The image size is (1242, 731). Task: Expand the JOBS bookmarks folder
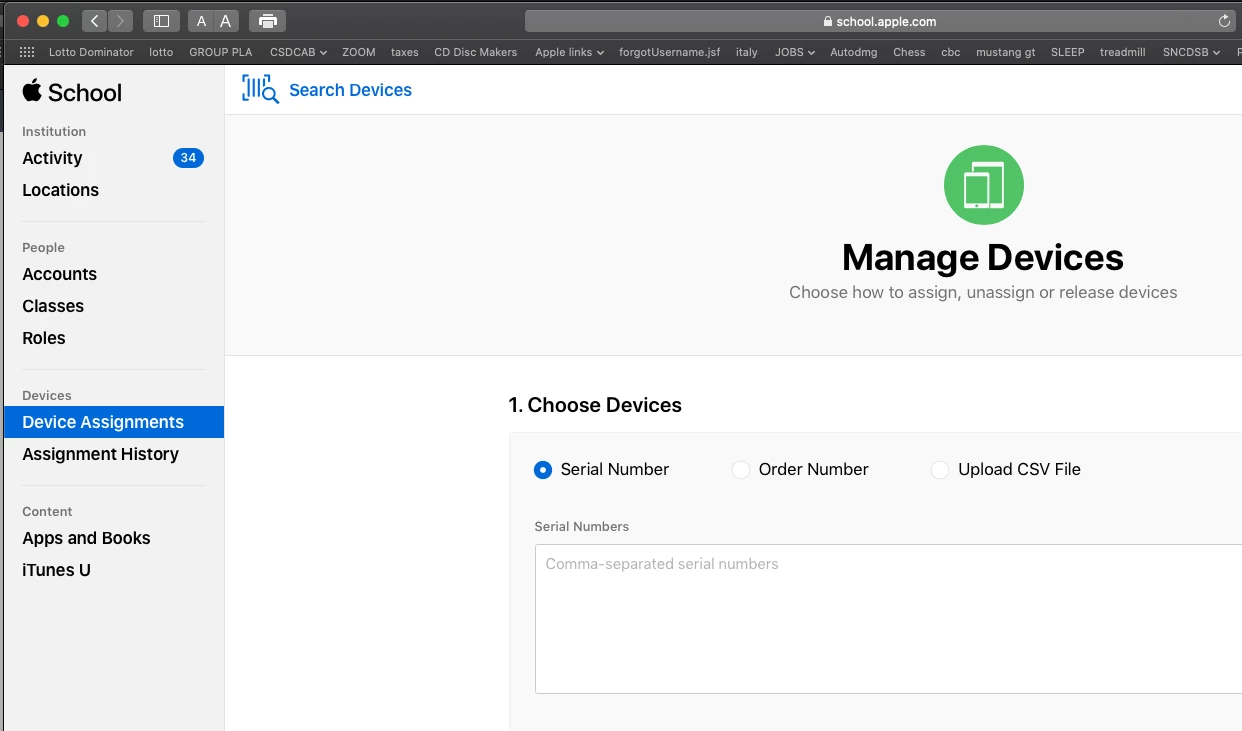(794, 52)
